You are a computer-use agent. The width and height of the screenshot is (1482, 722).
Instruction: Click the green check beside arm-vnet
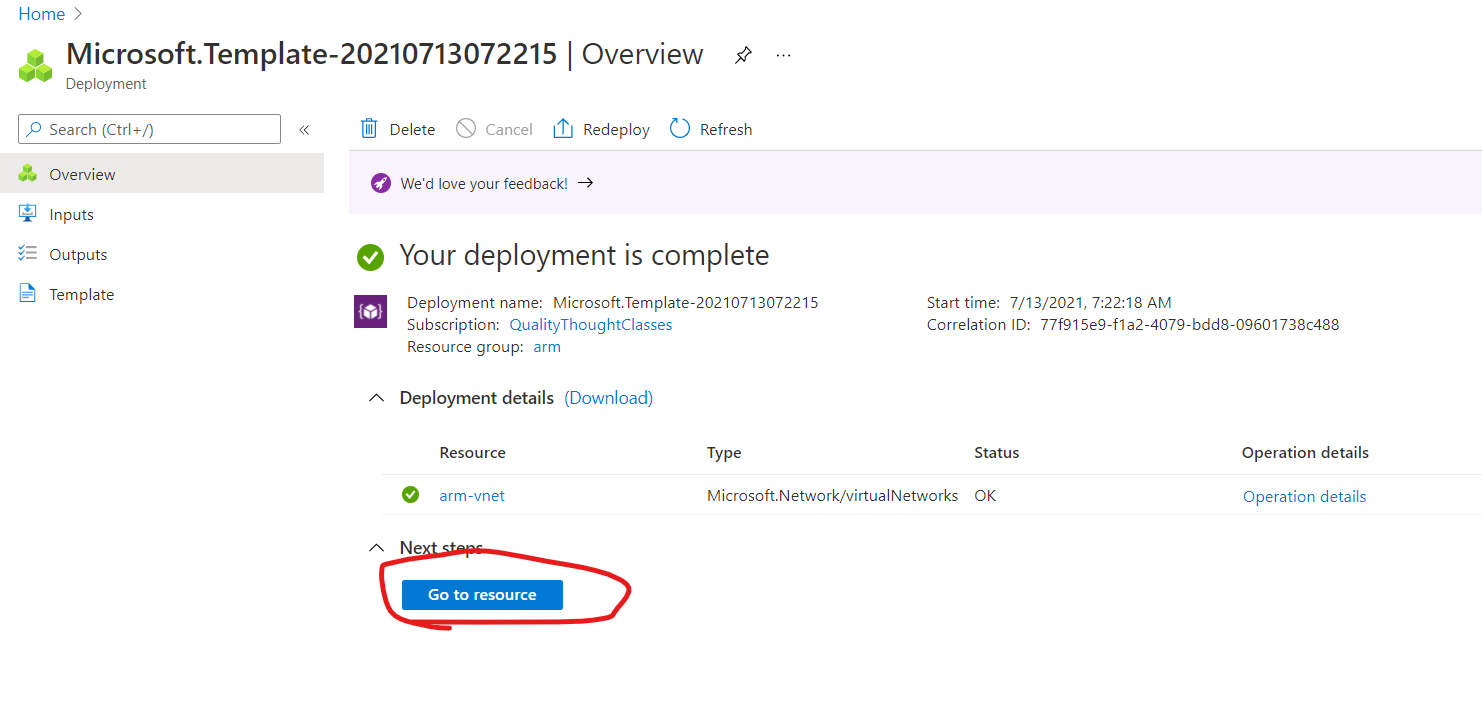(410, 495)
